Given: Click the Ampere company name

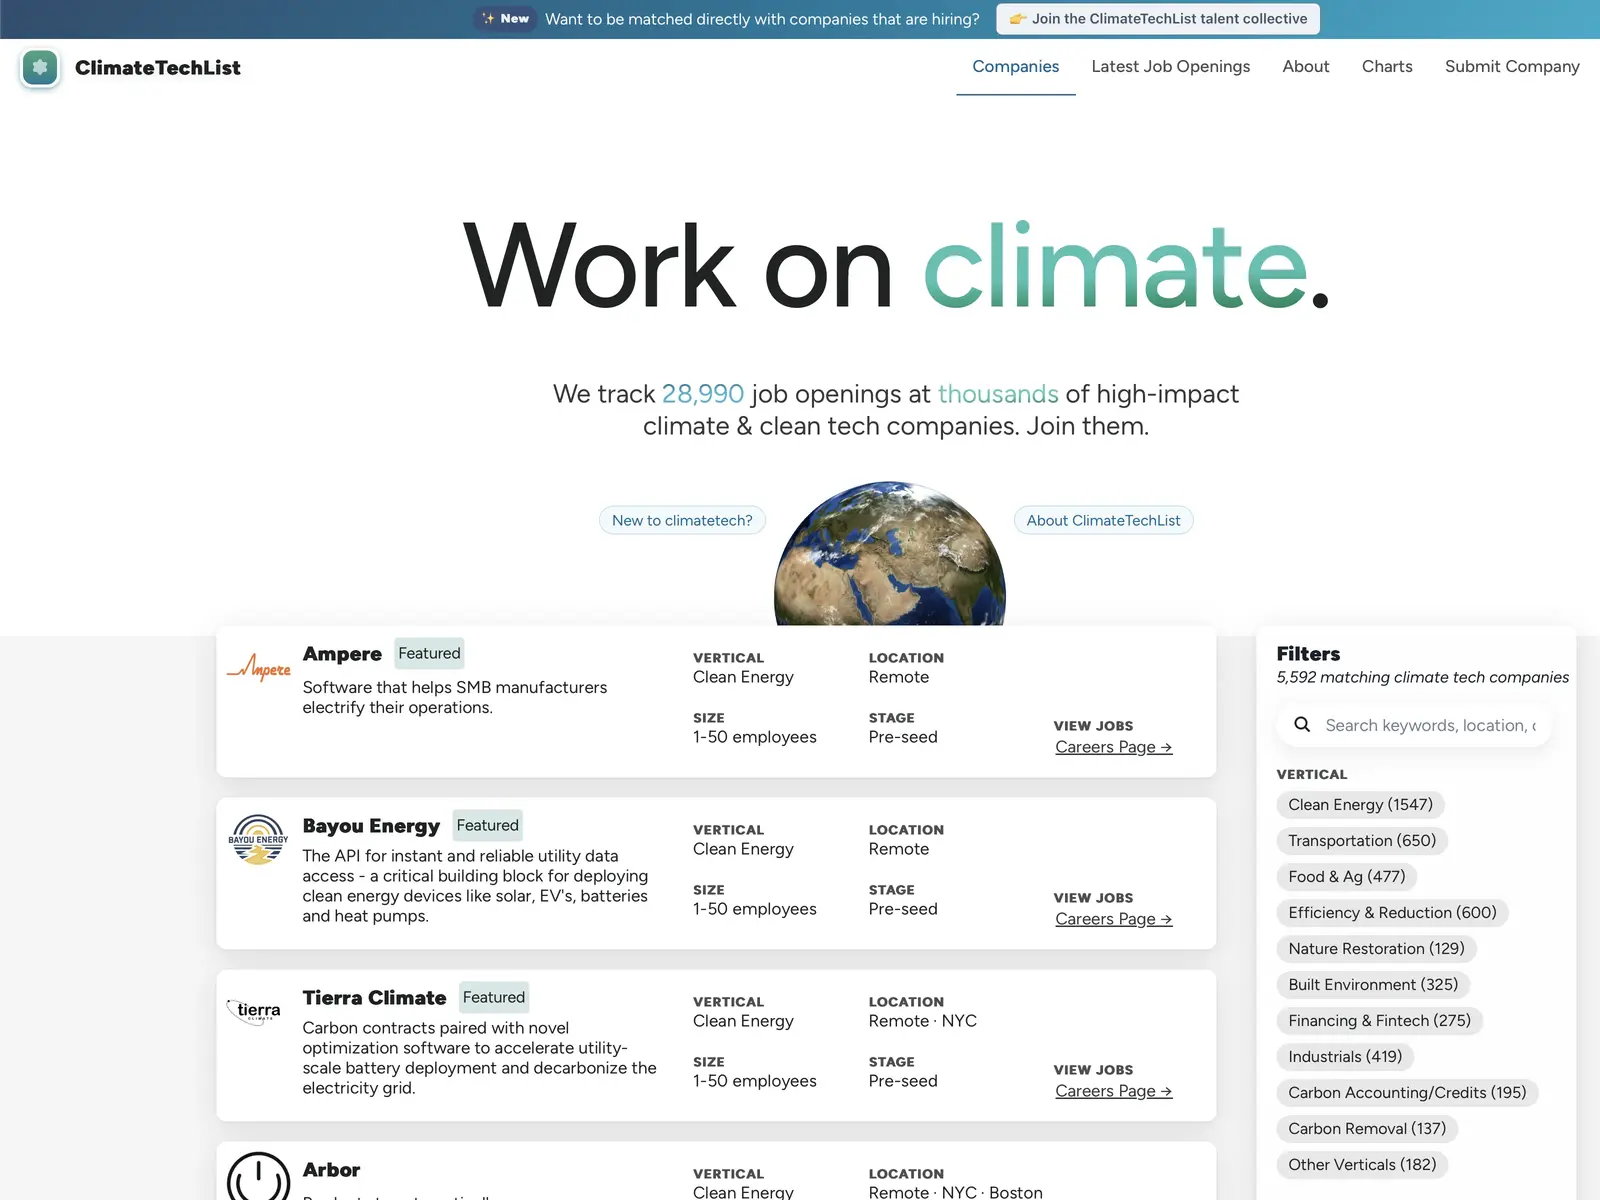Looking at the screenshot, I should click(x=342, y=654).
